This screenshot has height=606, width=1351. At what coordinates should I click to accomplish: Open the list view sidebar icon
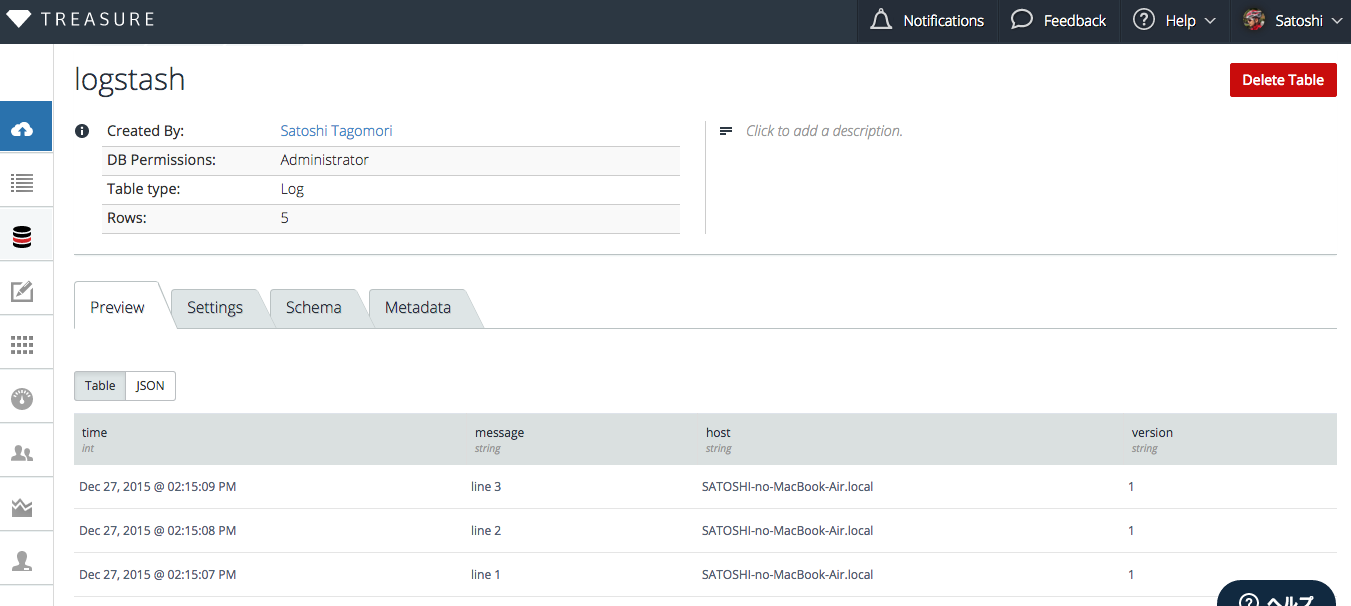(22, 183)
